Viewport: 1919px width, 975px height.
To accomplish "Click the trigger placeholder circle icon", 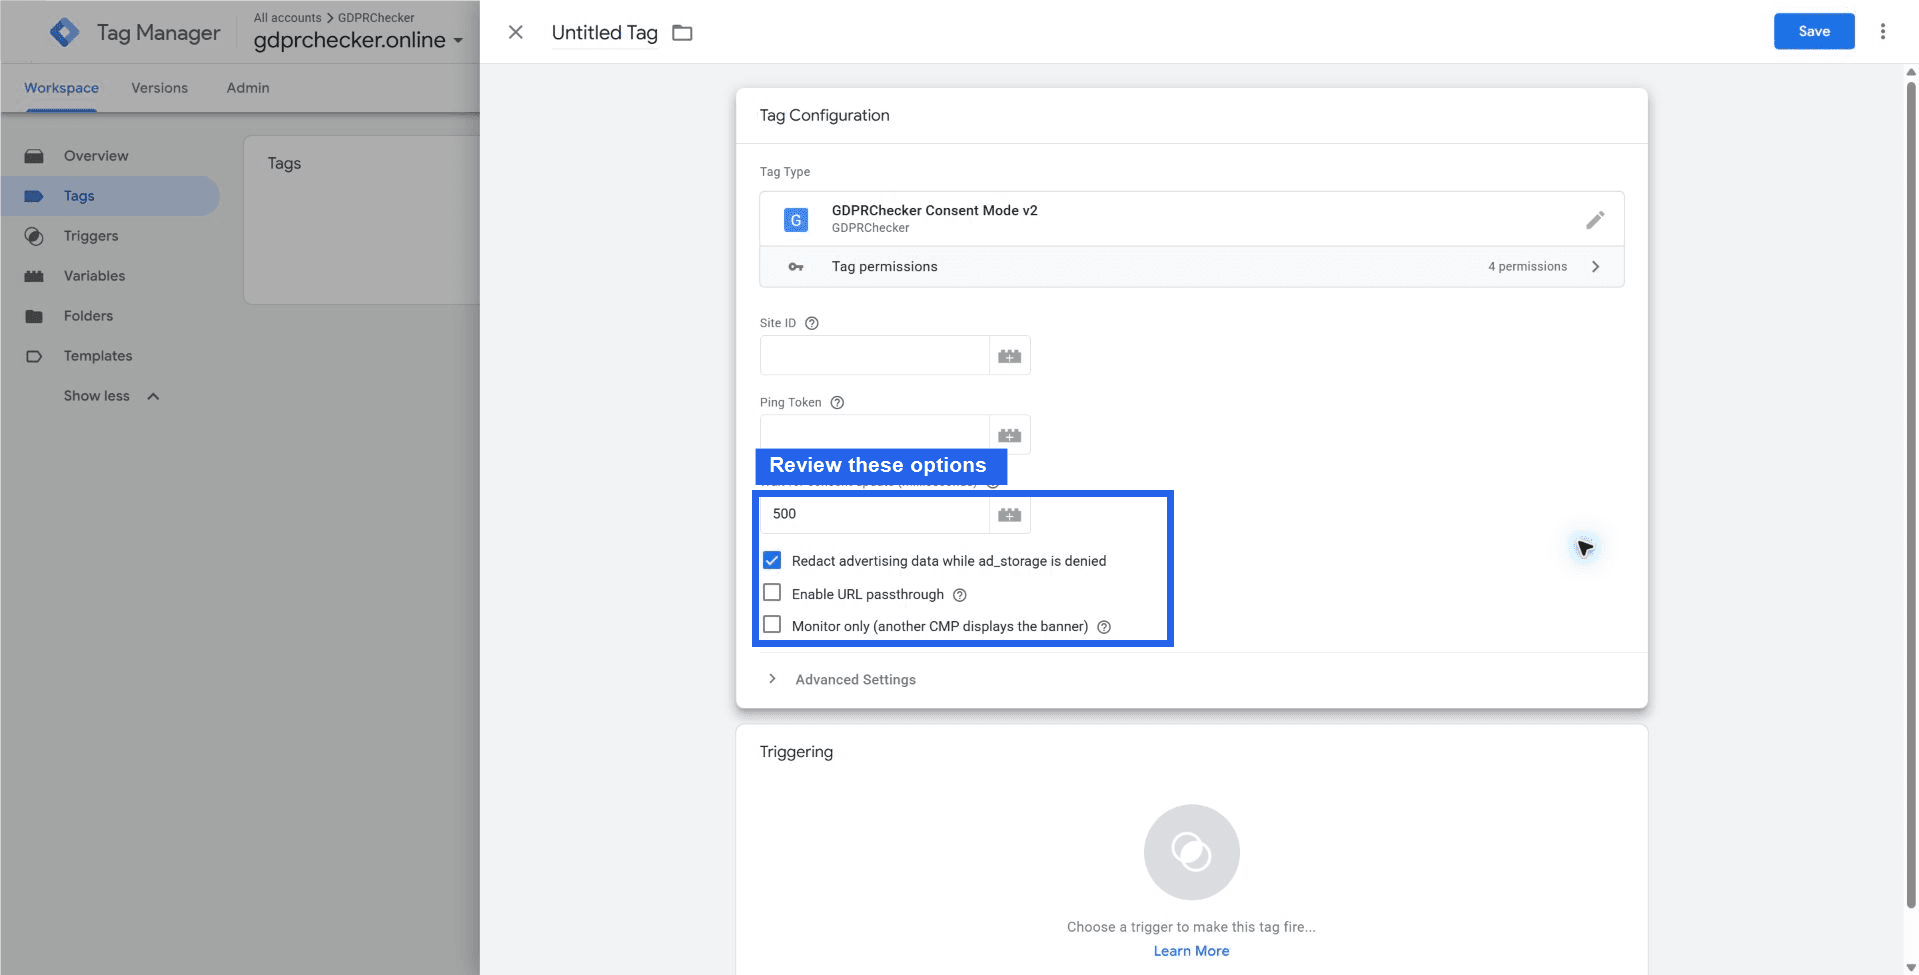I will [1192, 852].
